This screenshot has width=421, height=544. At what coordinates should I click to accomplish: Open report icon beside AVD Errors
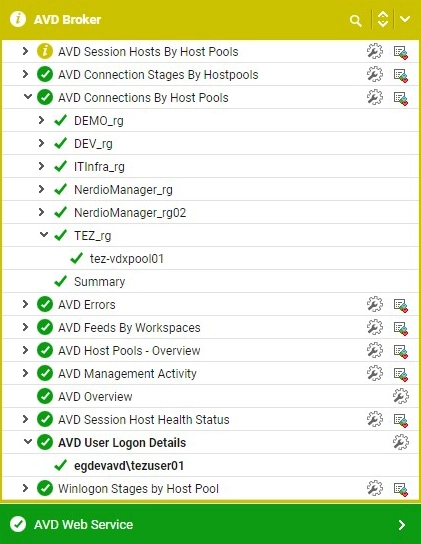401,305
